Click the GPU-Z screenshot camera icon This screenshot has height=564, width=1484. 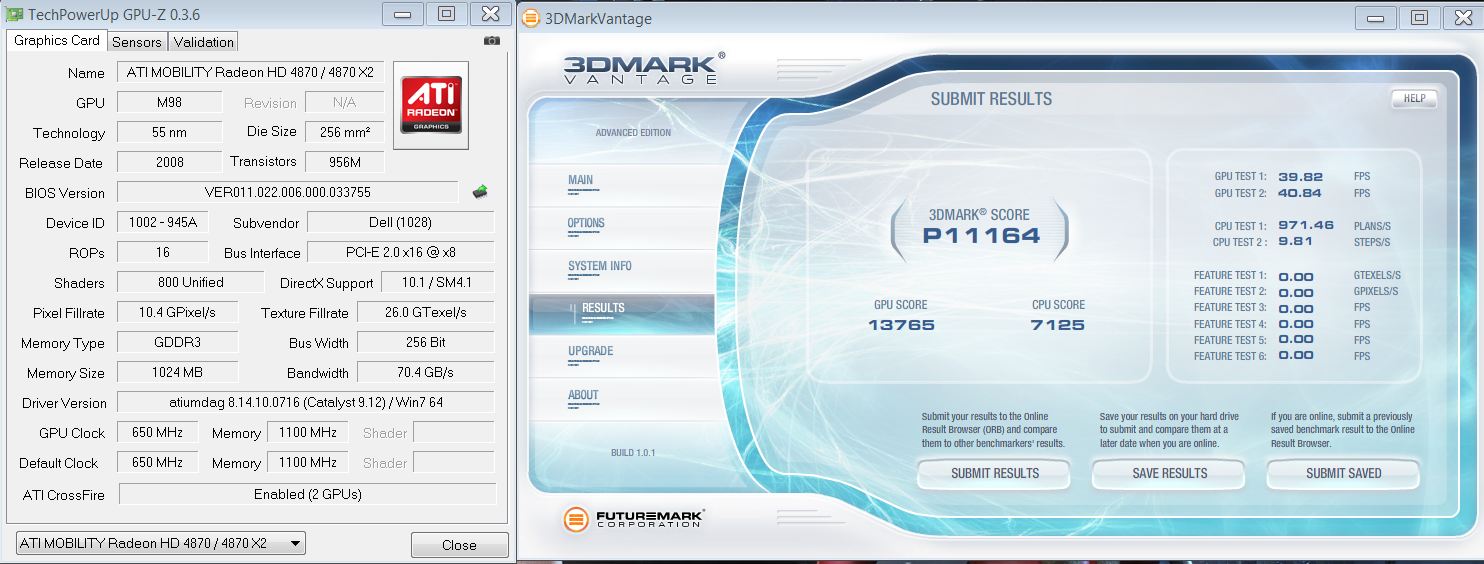491,41
